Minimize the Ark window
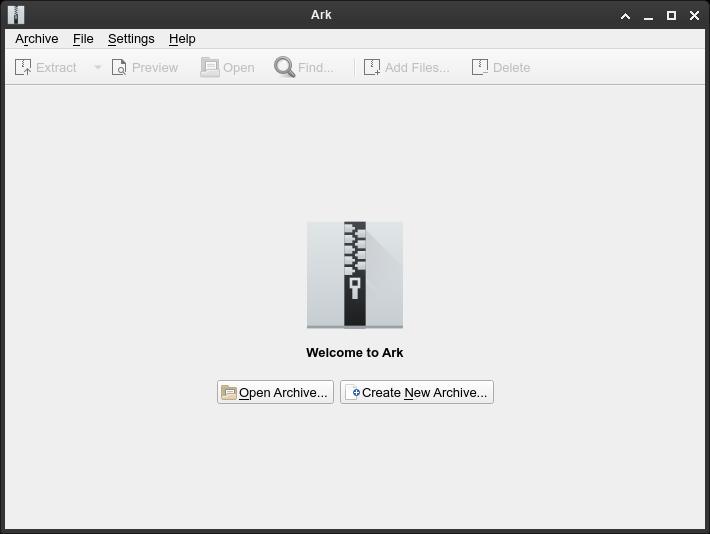The image size is (710, 534). (x=648, y=16)
